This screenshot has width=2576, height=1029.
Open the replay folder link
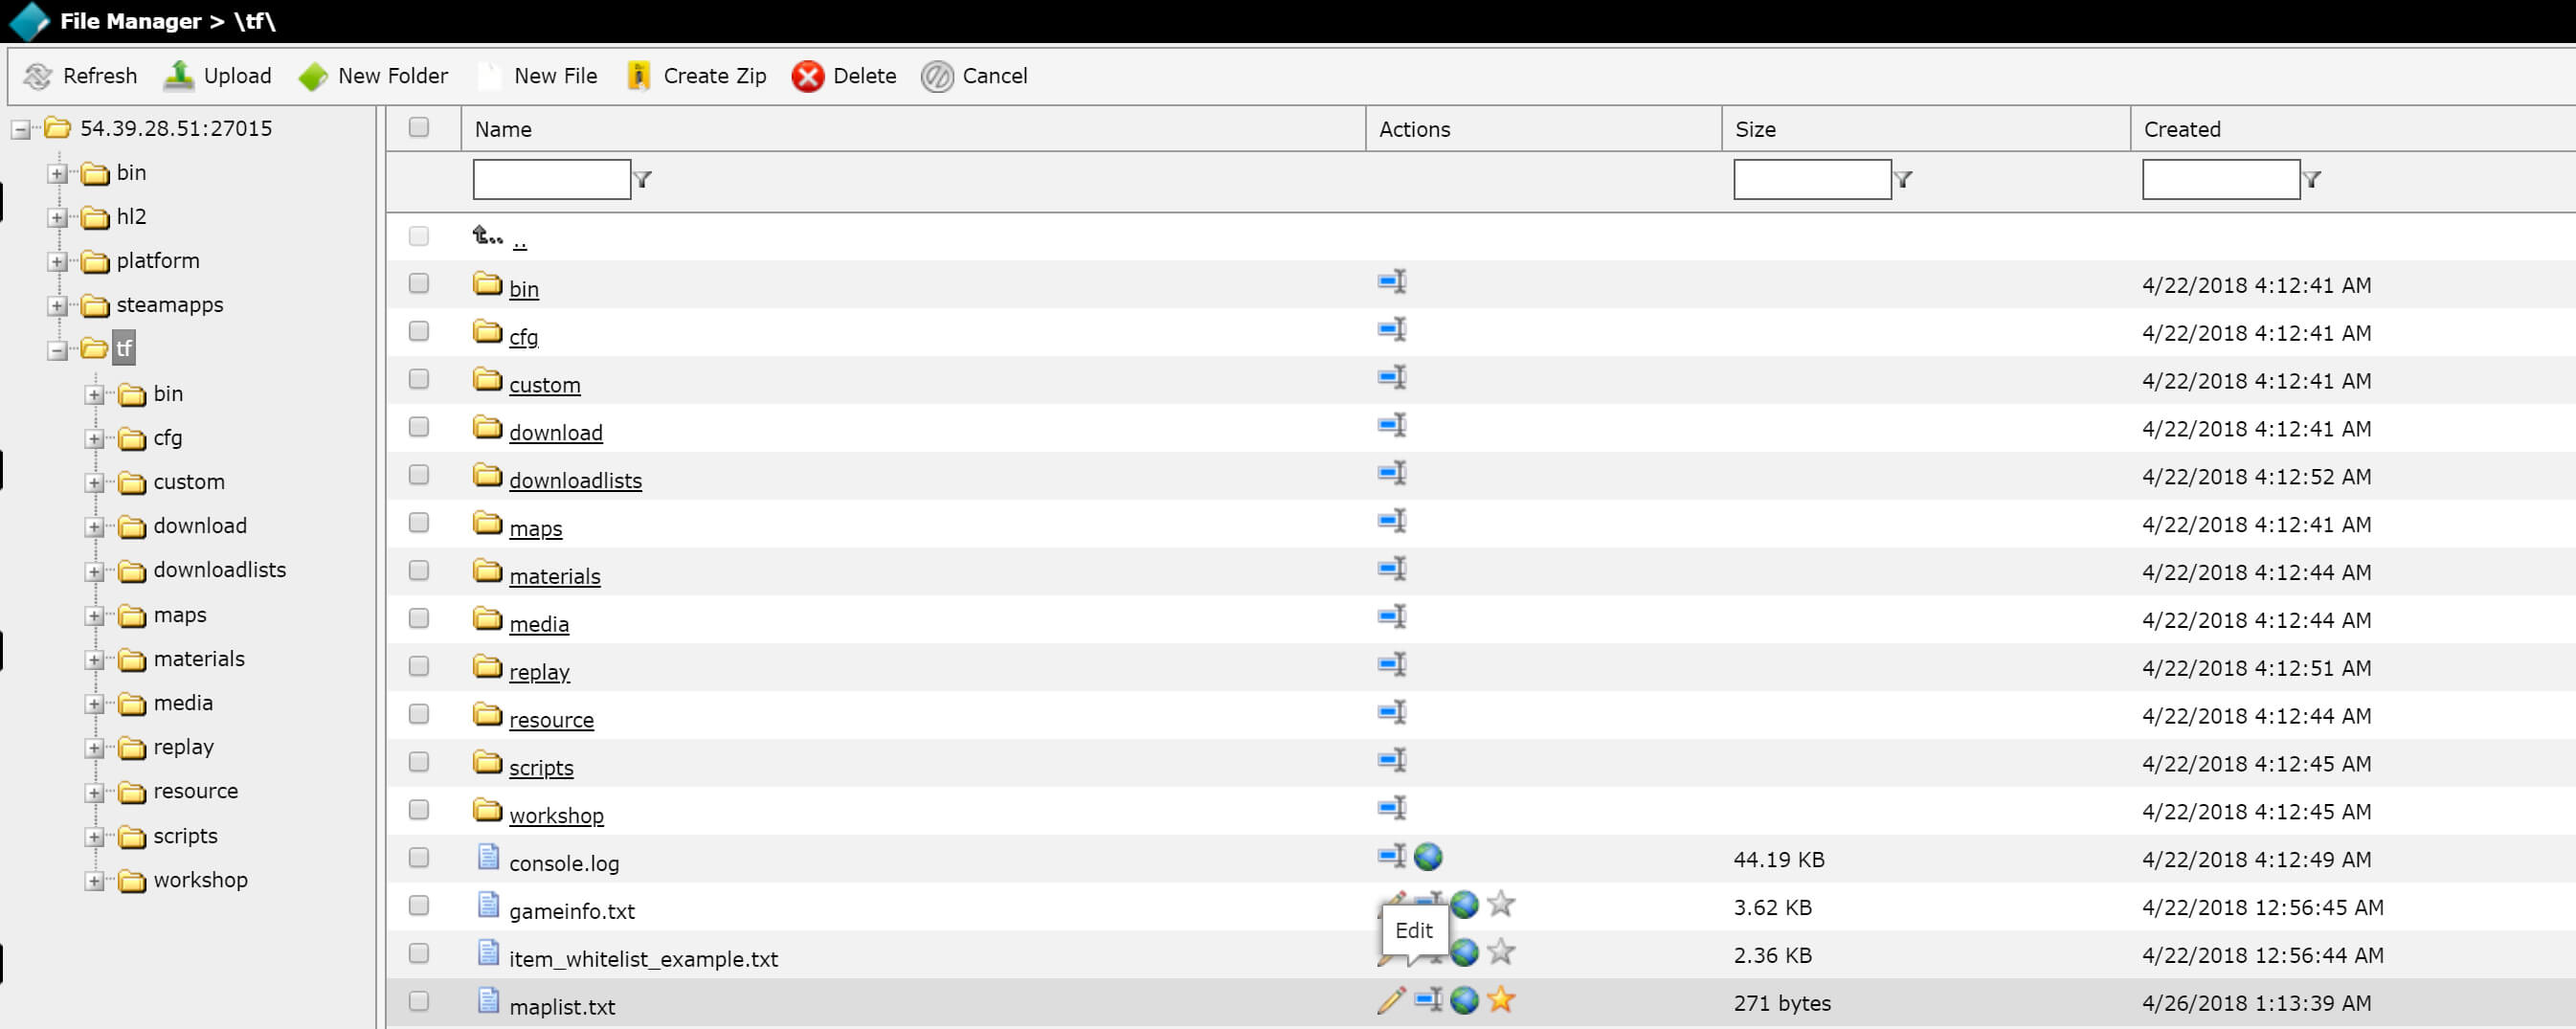click(539, 672)
